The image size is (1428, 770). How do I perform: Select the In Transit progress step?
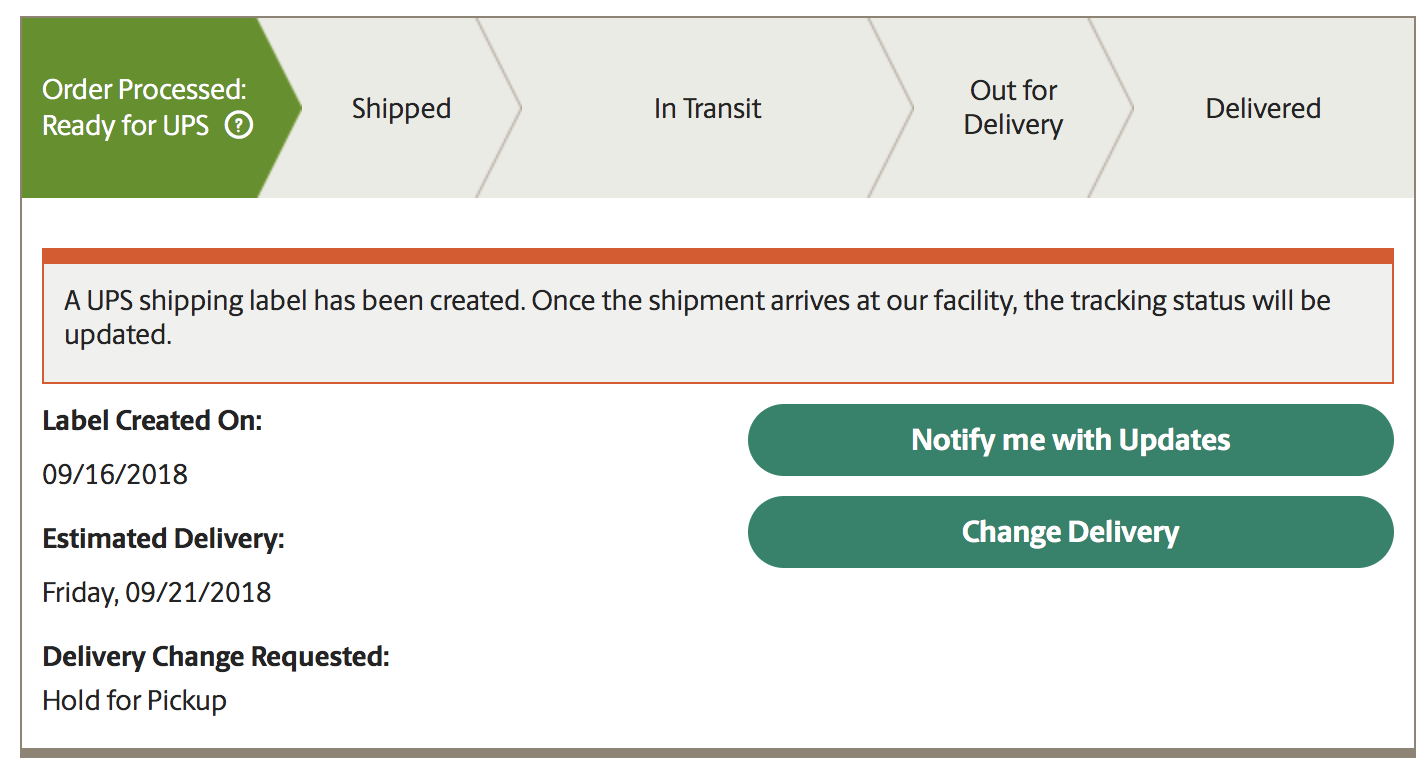coord(707,108)
